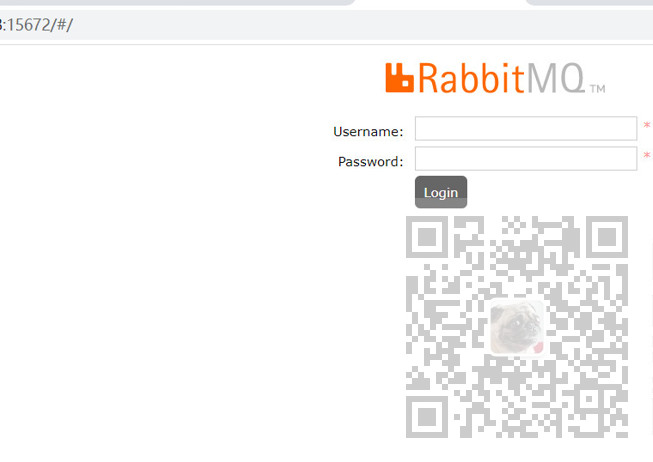
Task: Click the QR code's small bottom-right alignment square
Action: pos(589,399)
